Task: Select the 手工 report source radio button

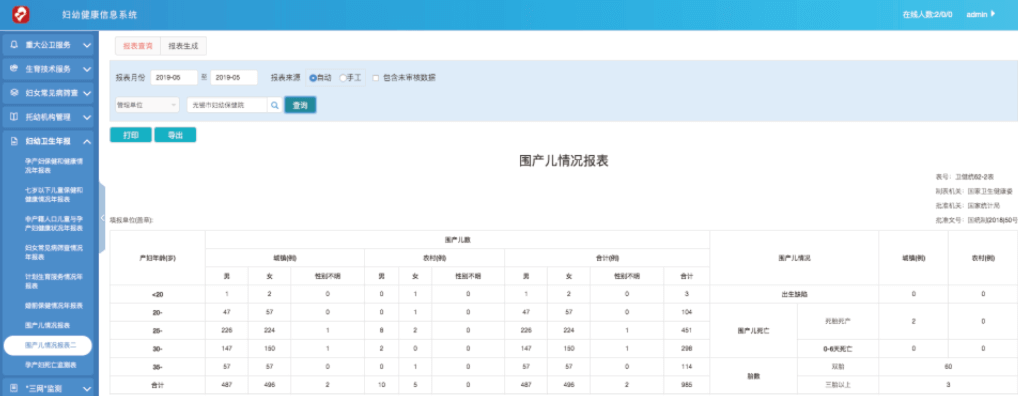Action: click(x=343, y=78)
